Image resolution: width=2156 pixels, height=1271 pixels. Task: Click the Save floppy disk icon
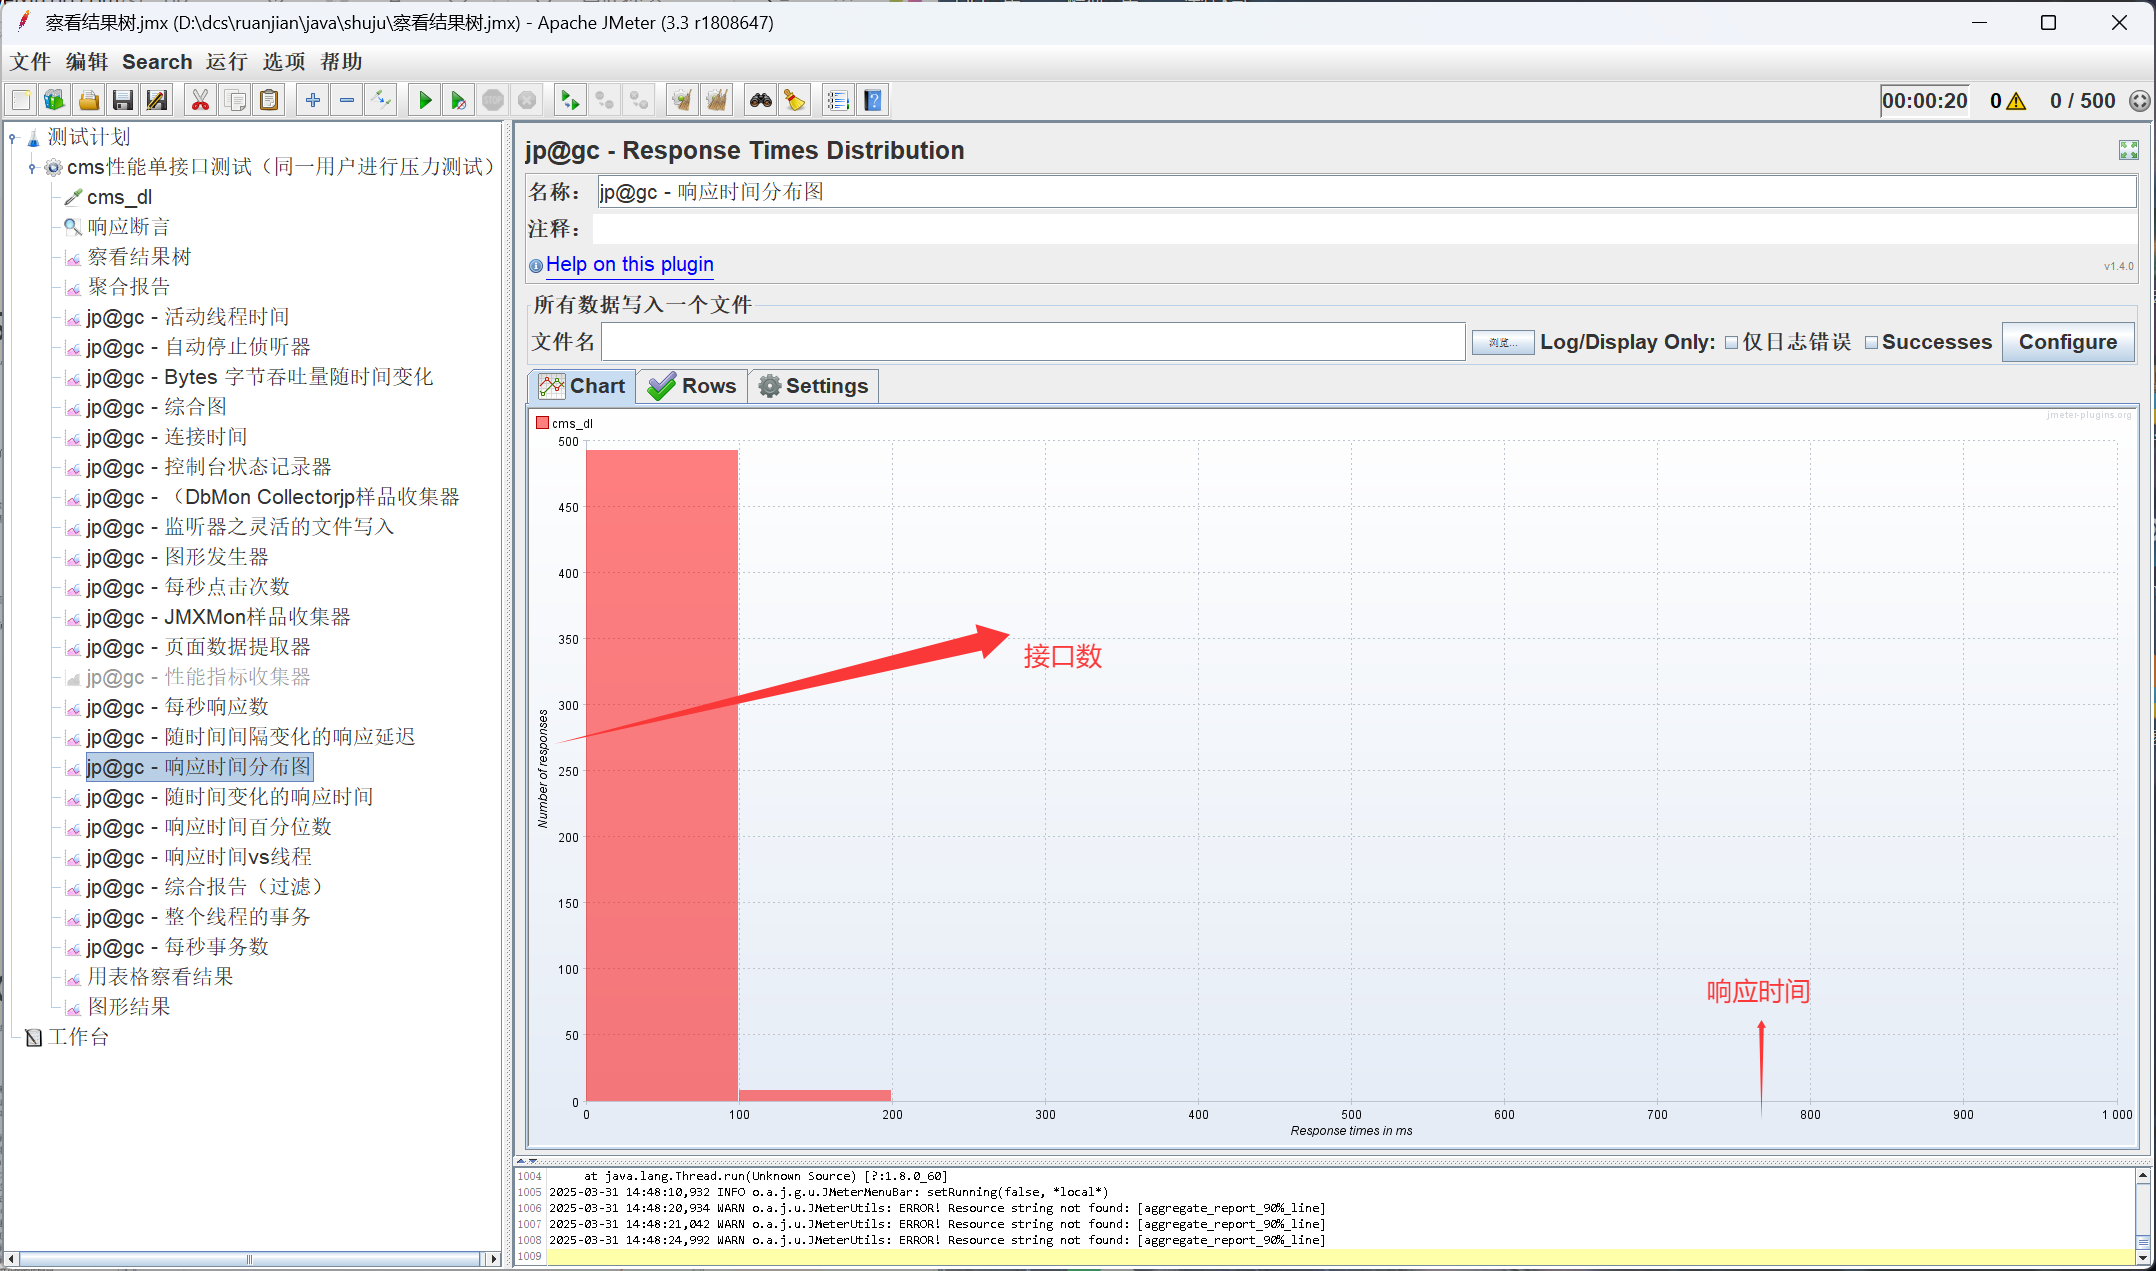coord(123,100)
